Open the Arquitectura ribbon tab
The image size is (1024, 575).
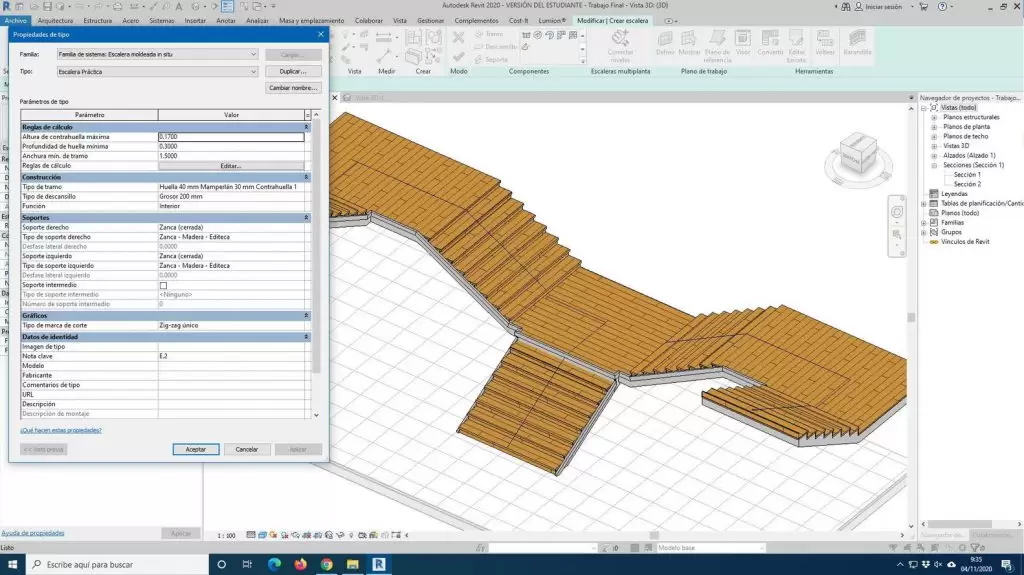pos(55,20)
